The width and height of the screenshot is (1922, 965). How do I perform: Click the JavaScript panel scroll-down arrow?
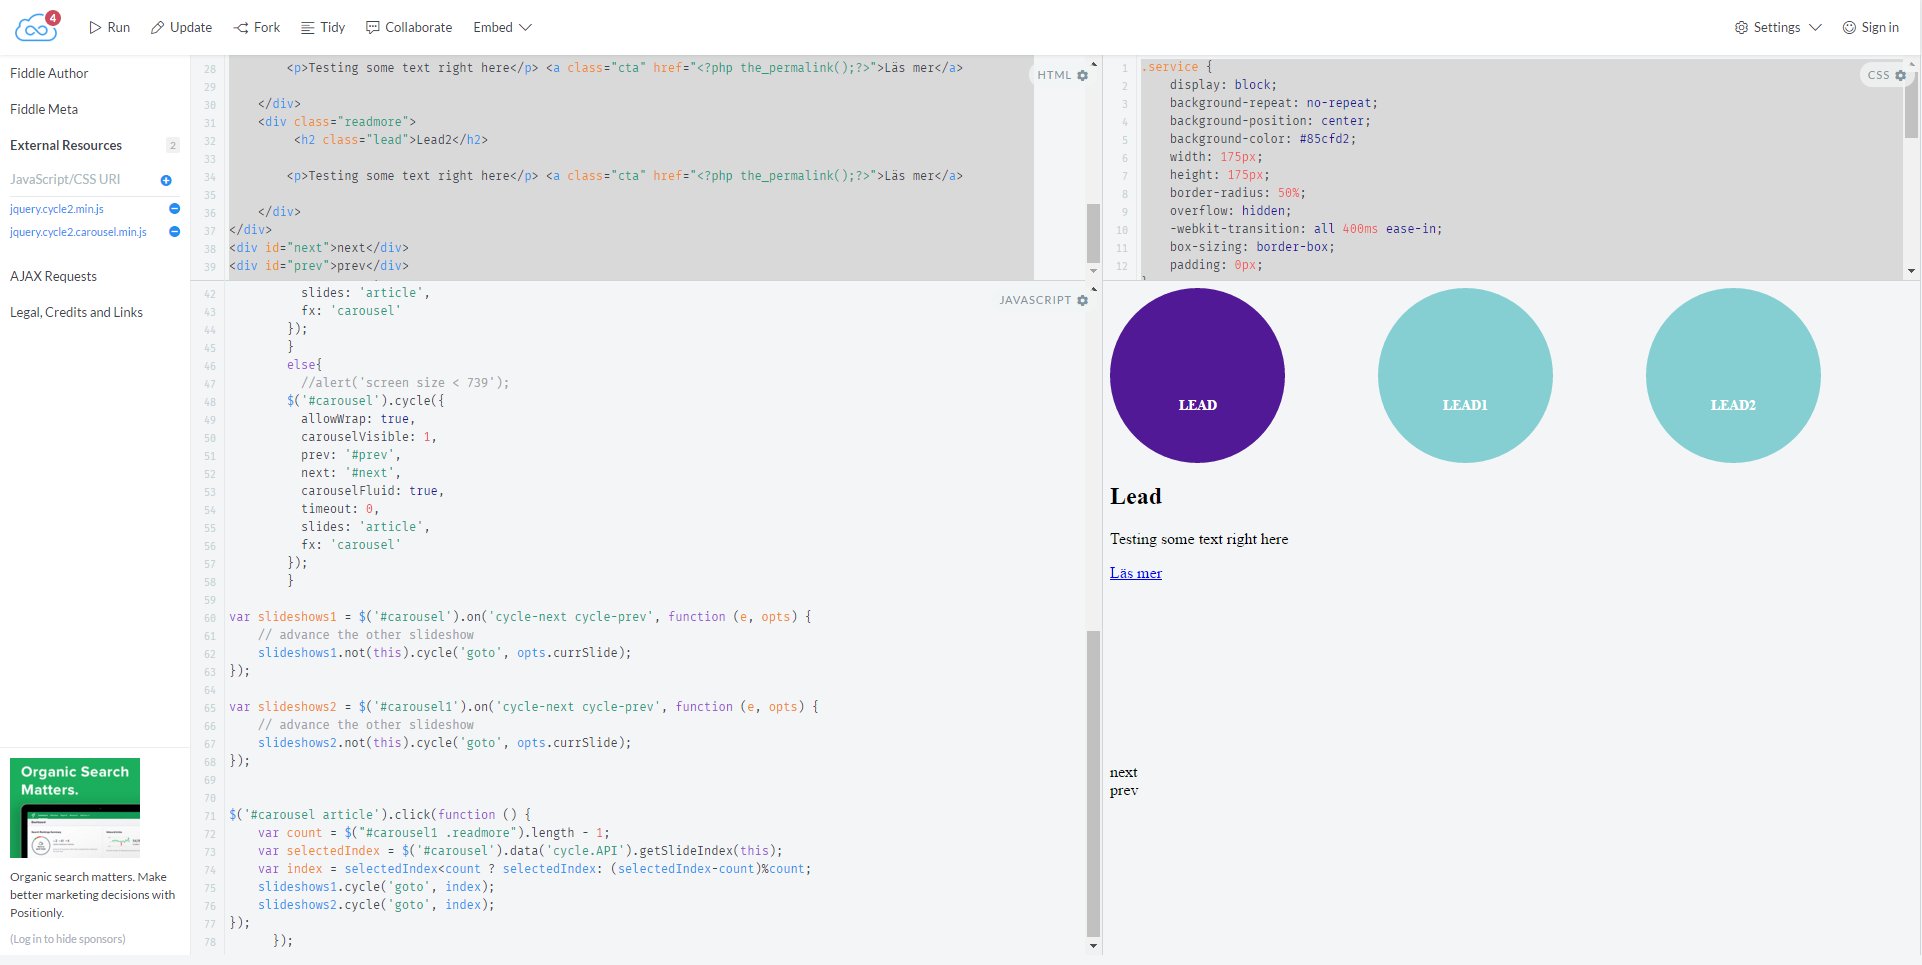(1093, 946)
